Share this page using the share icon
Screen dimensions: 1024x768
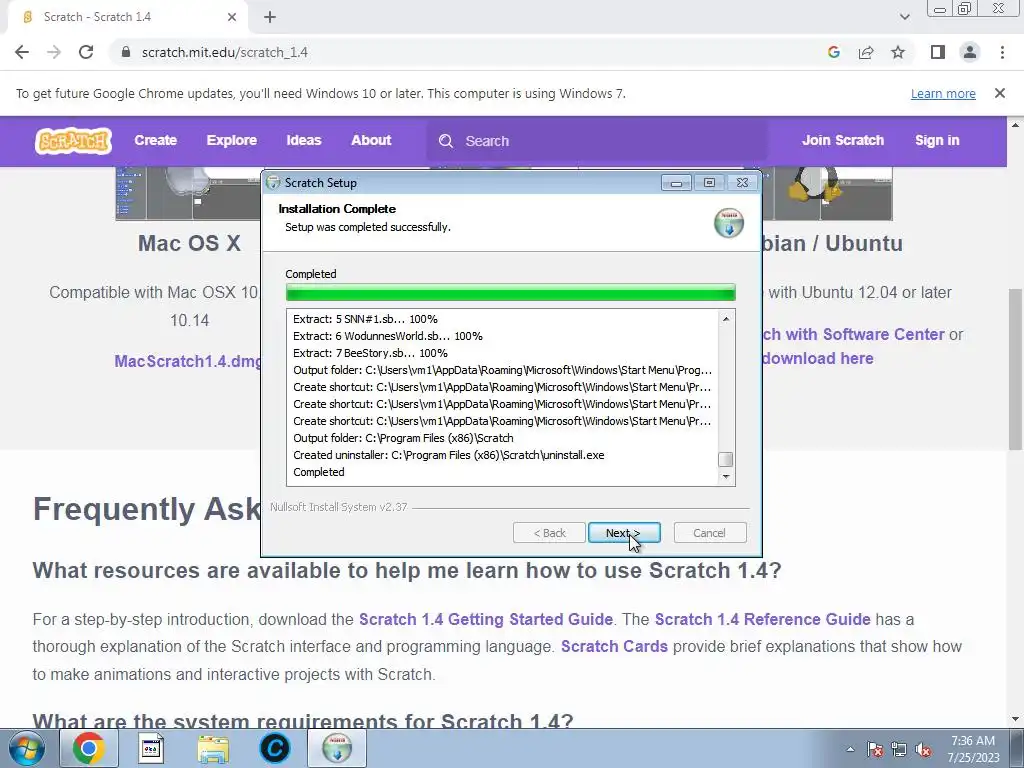tap(866, 52)
